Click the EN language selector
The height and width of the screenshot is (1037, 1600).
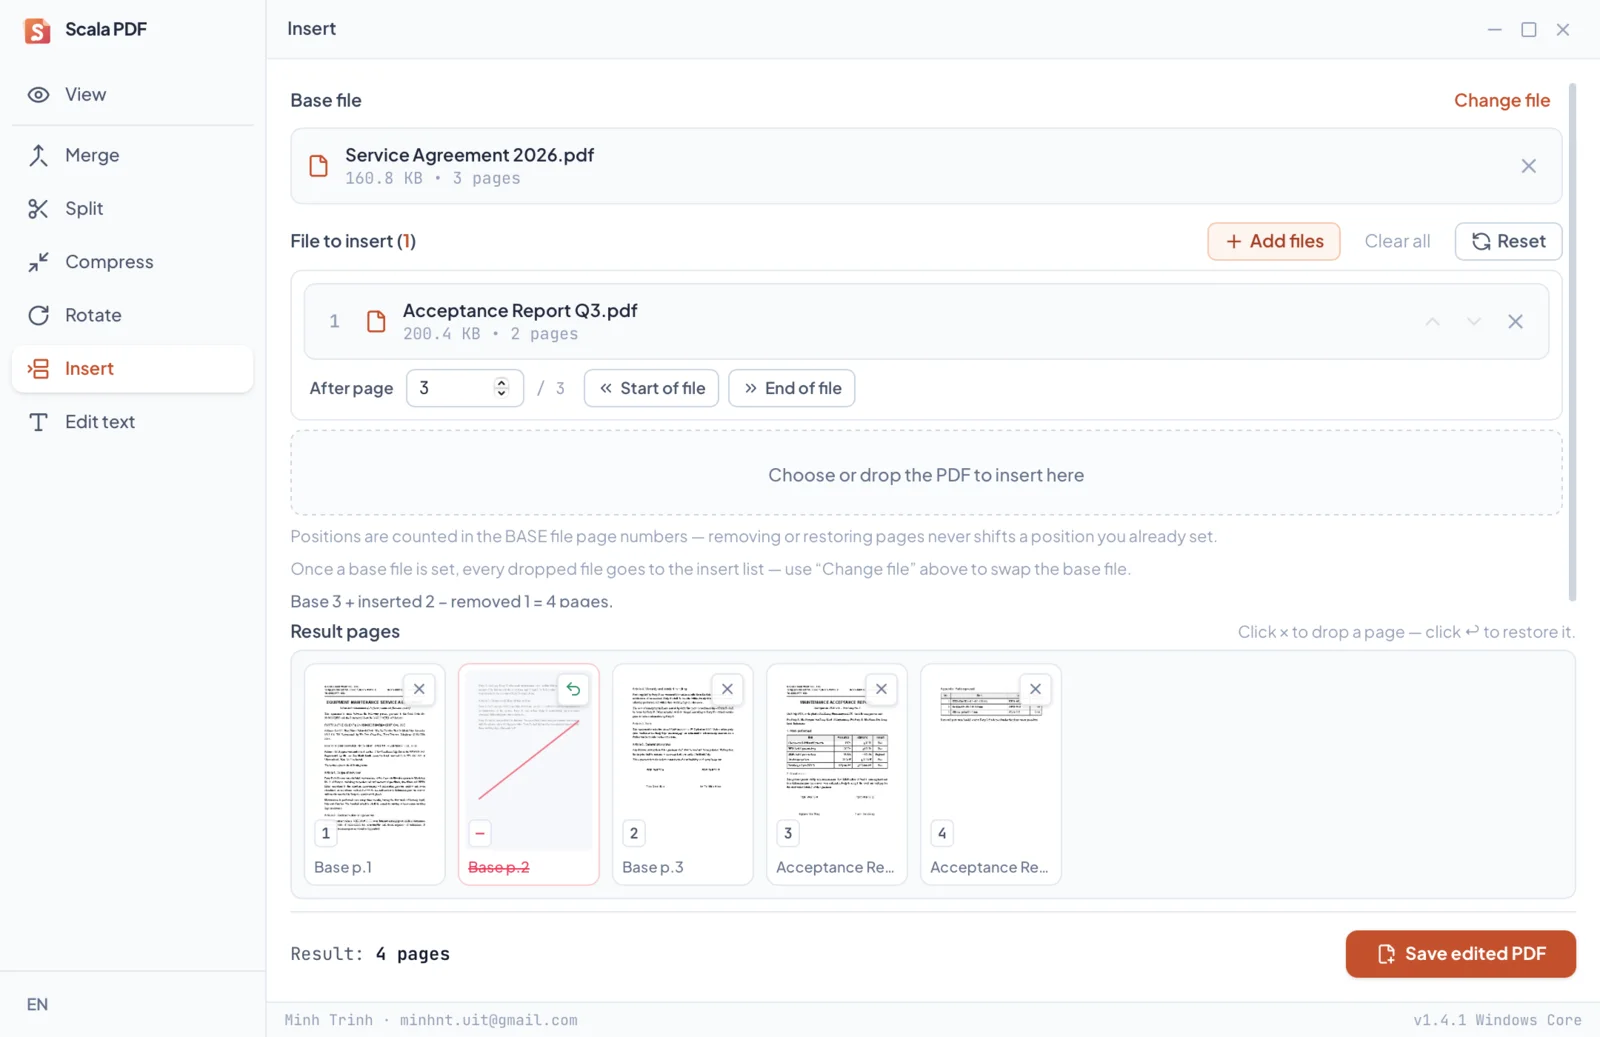pyautogui.click(x=37, y=1004)
